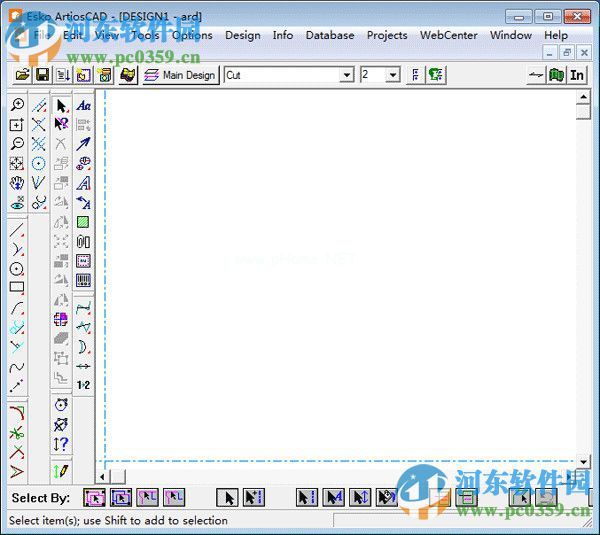Select the Rectangle drawing tool
The height and width of the screenshot is (535, 600).
[x=16, y=288]
